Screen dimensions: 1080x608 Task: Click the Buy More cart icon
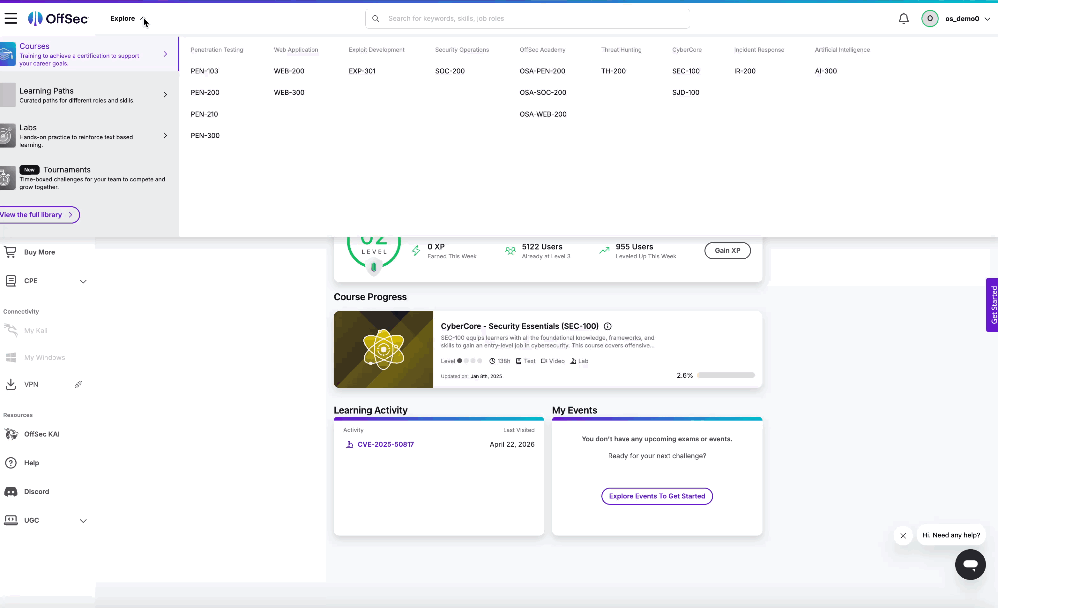pos(10,252)
